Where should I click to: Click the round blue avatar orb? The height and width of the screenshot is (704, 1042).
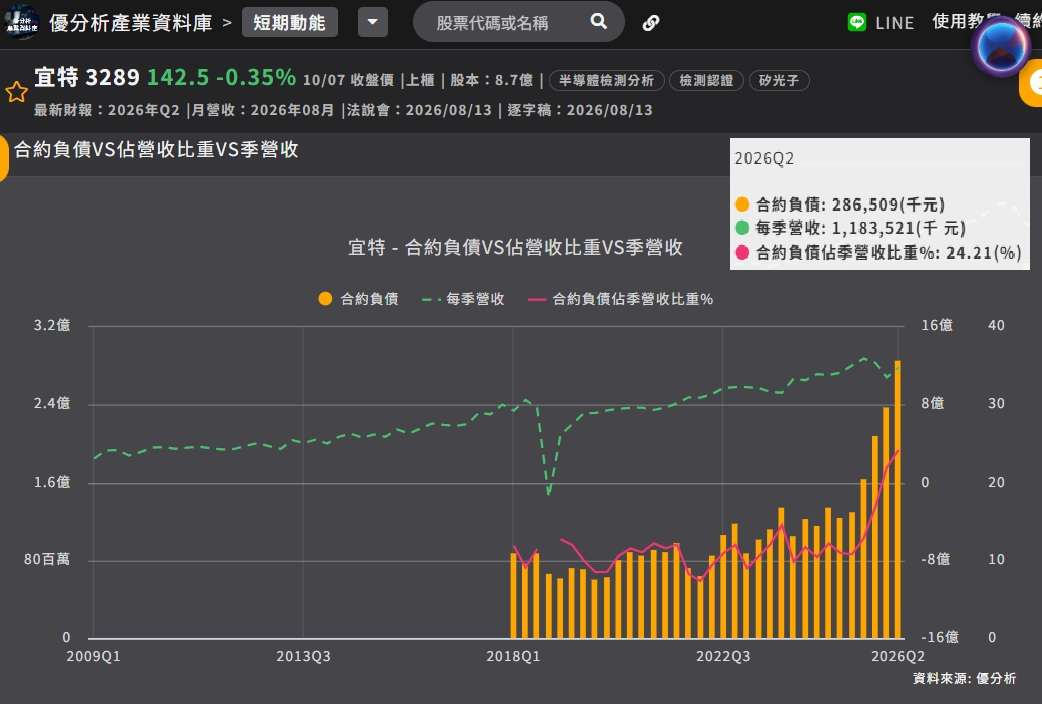(x=1000, y=47)
